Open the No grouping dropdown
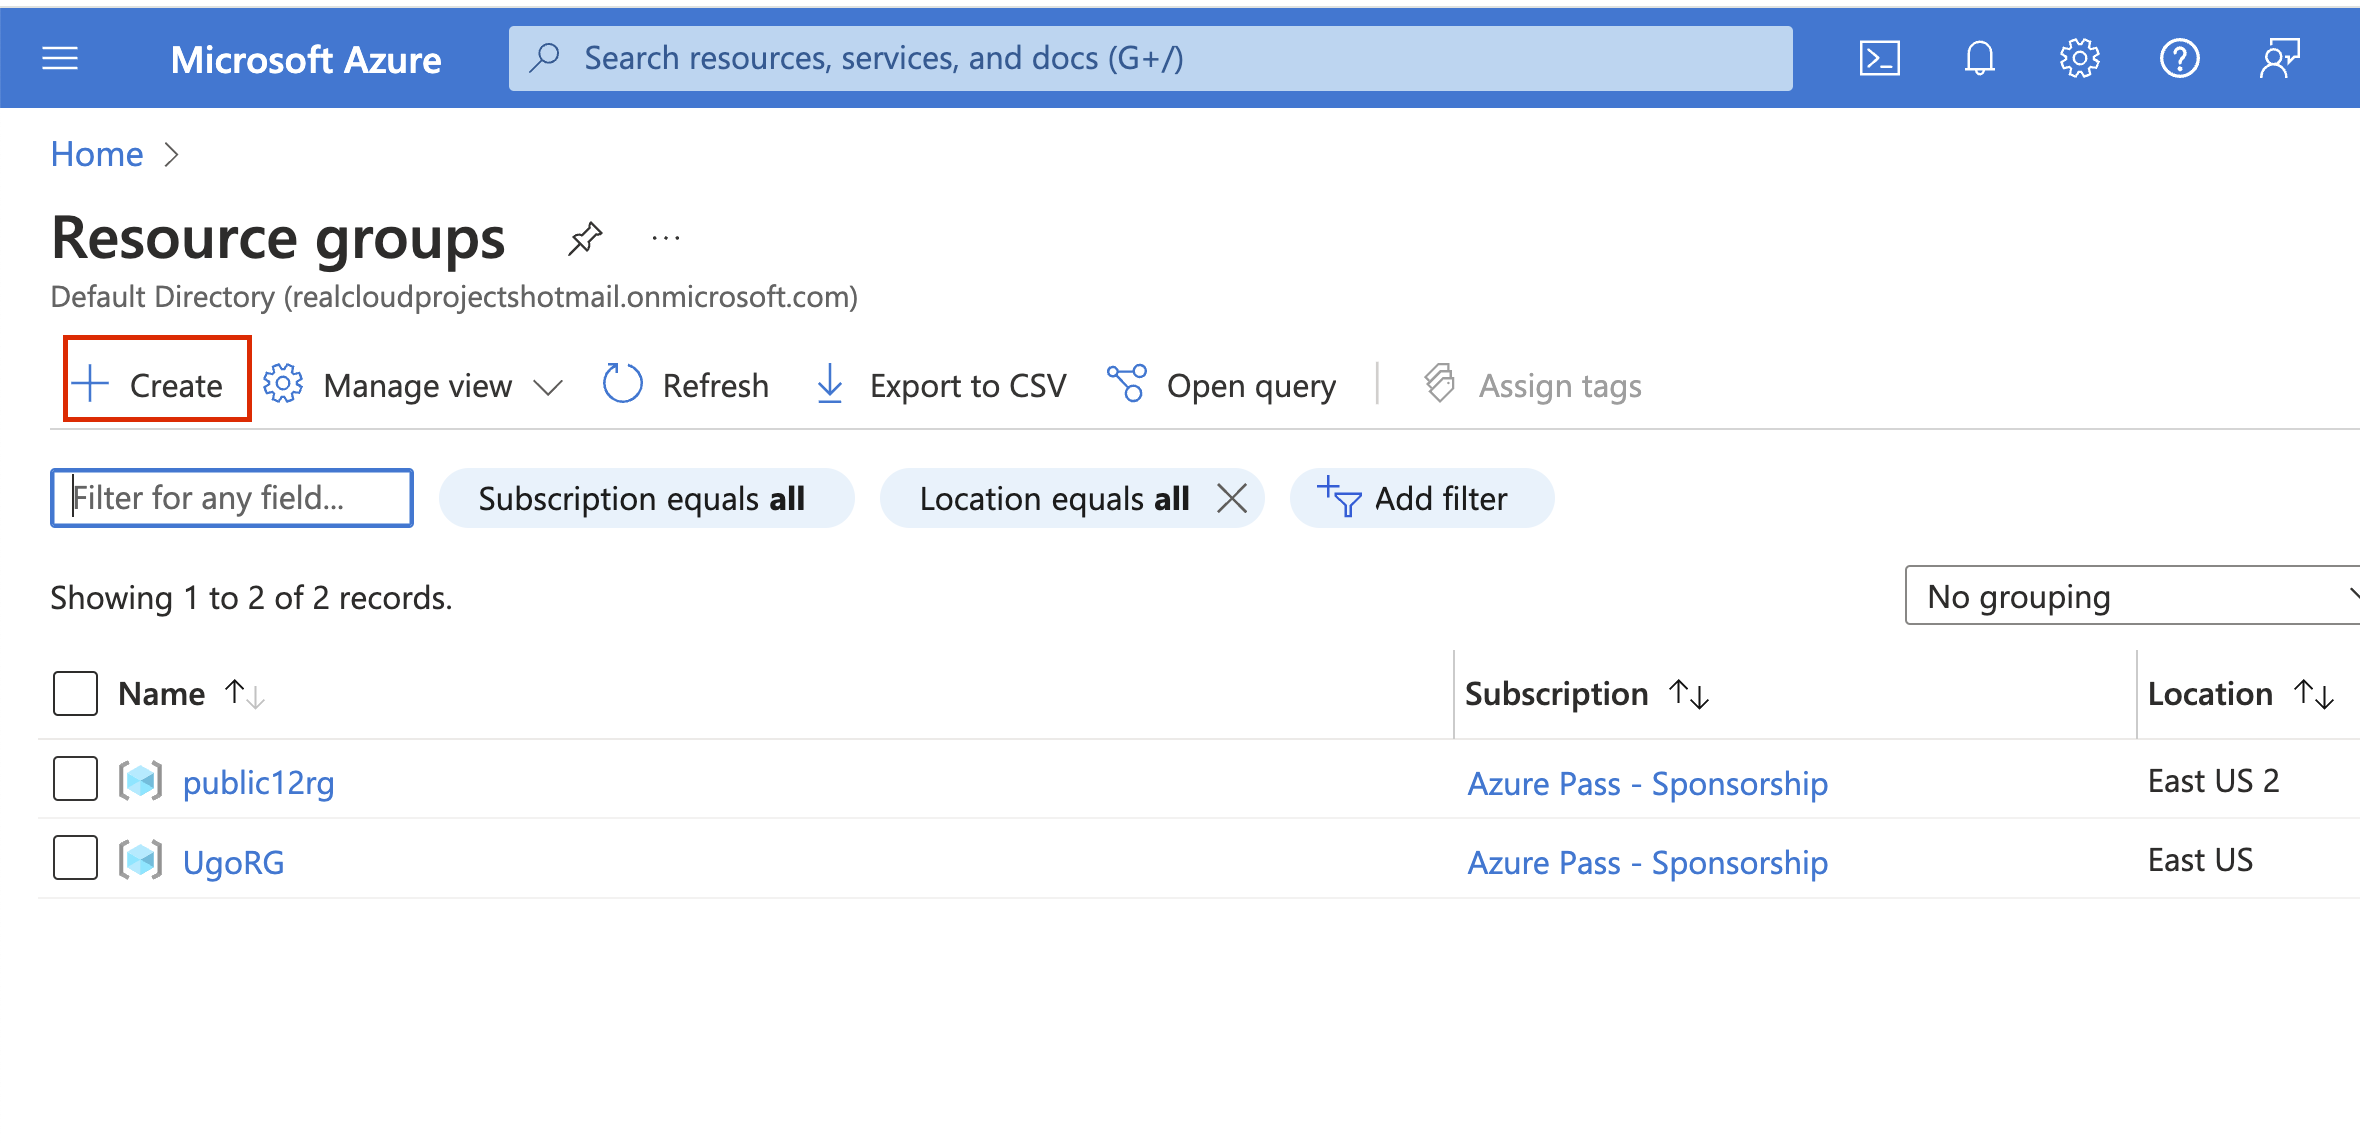 2130,596
